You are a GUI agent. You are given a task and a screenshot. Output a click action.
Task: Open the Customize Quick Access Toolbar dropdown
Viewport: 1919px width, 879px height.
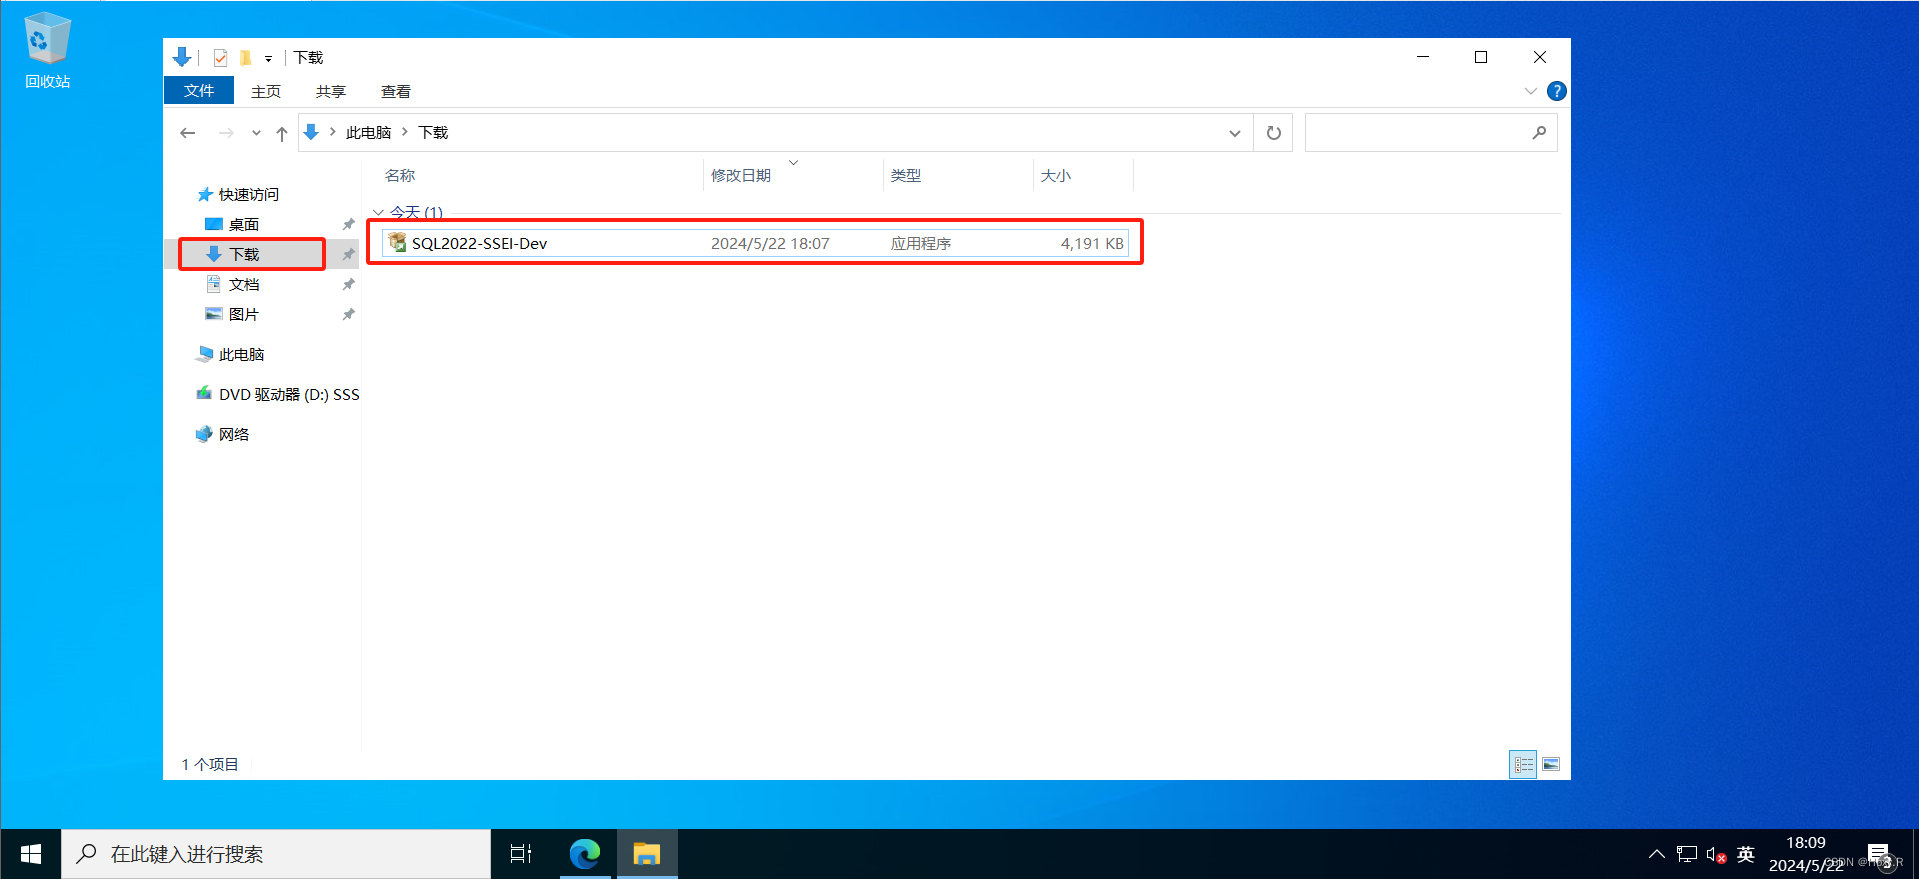[x=268, y=59]
